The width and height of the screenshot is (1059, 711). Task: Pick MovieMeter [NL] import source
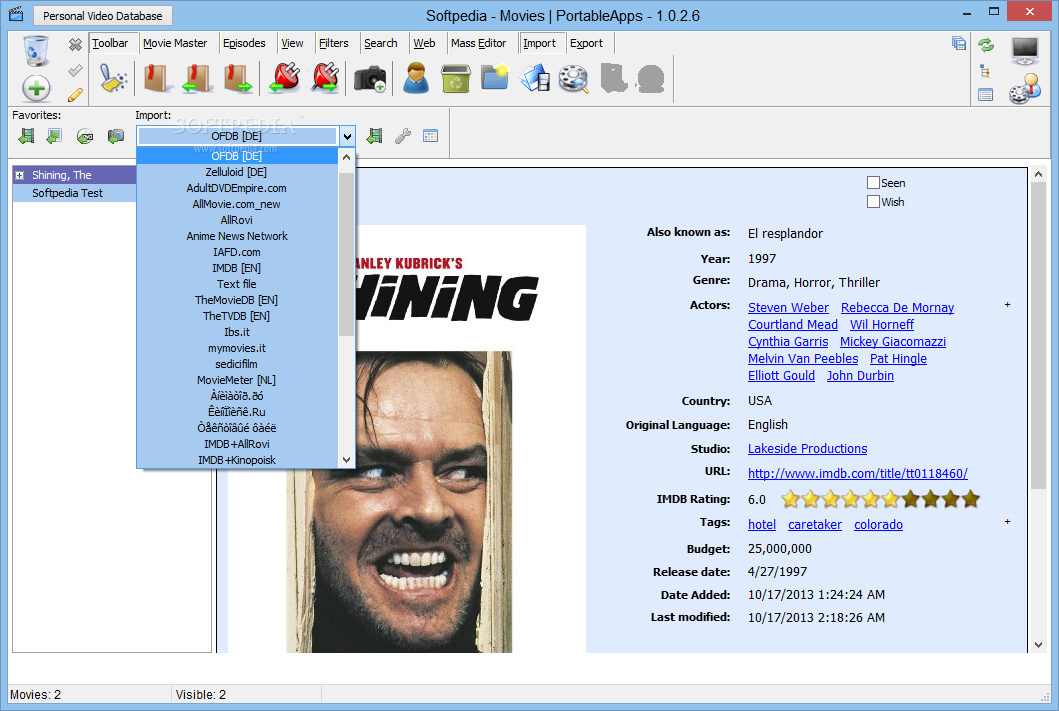click(x=237, y=380)
